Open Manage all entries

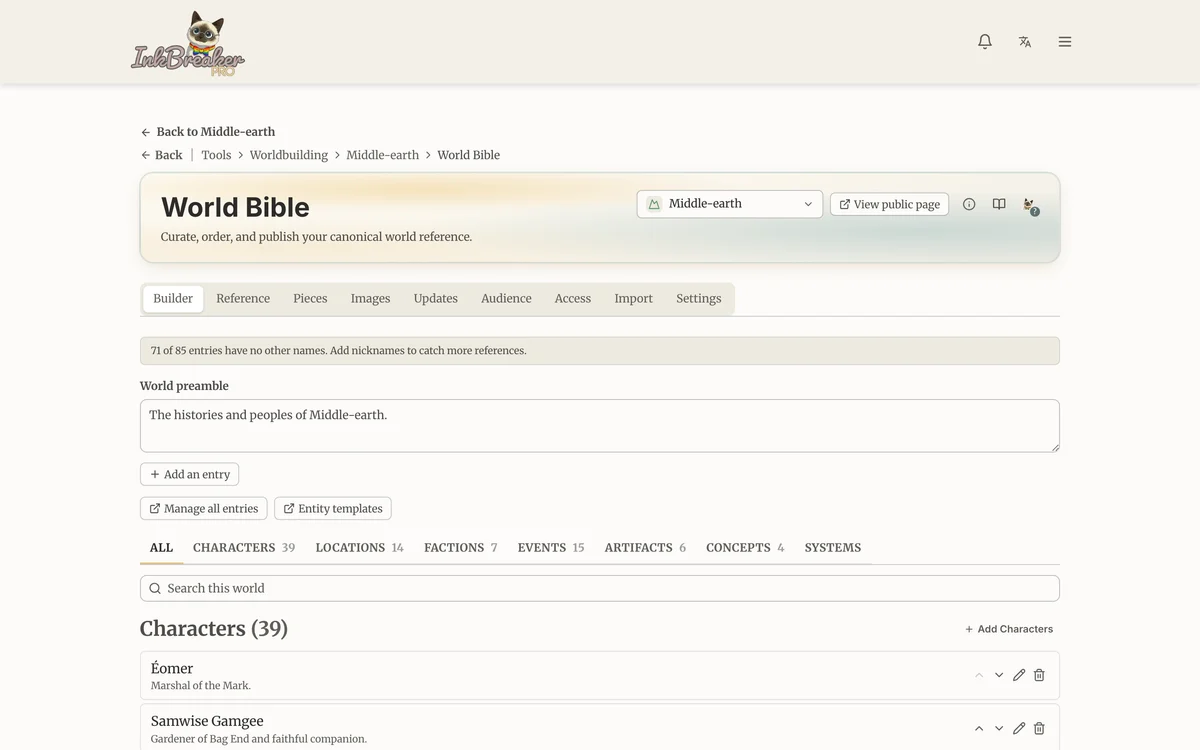point(203,508)
